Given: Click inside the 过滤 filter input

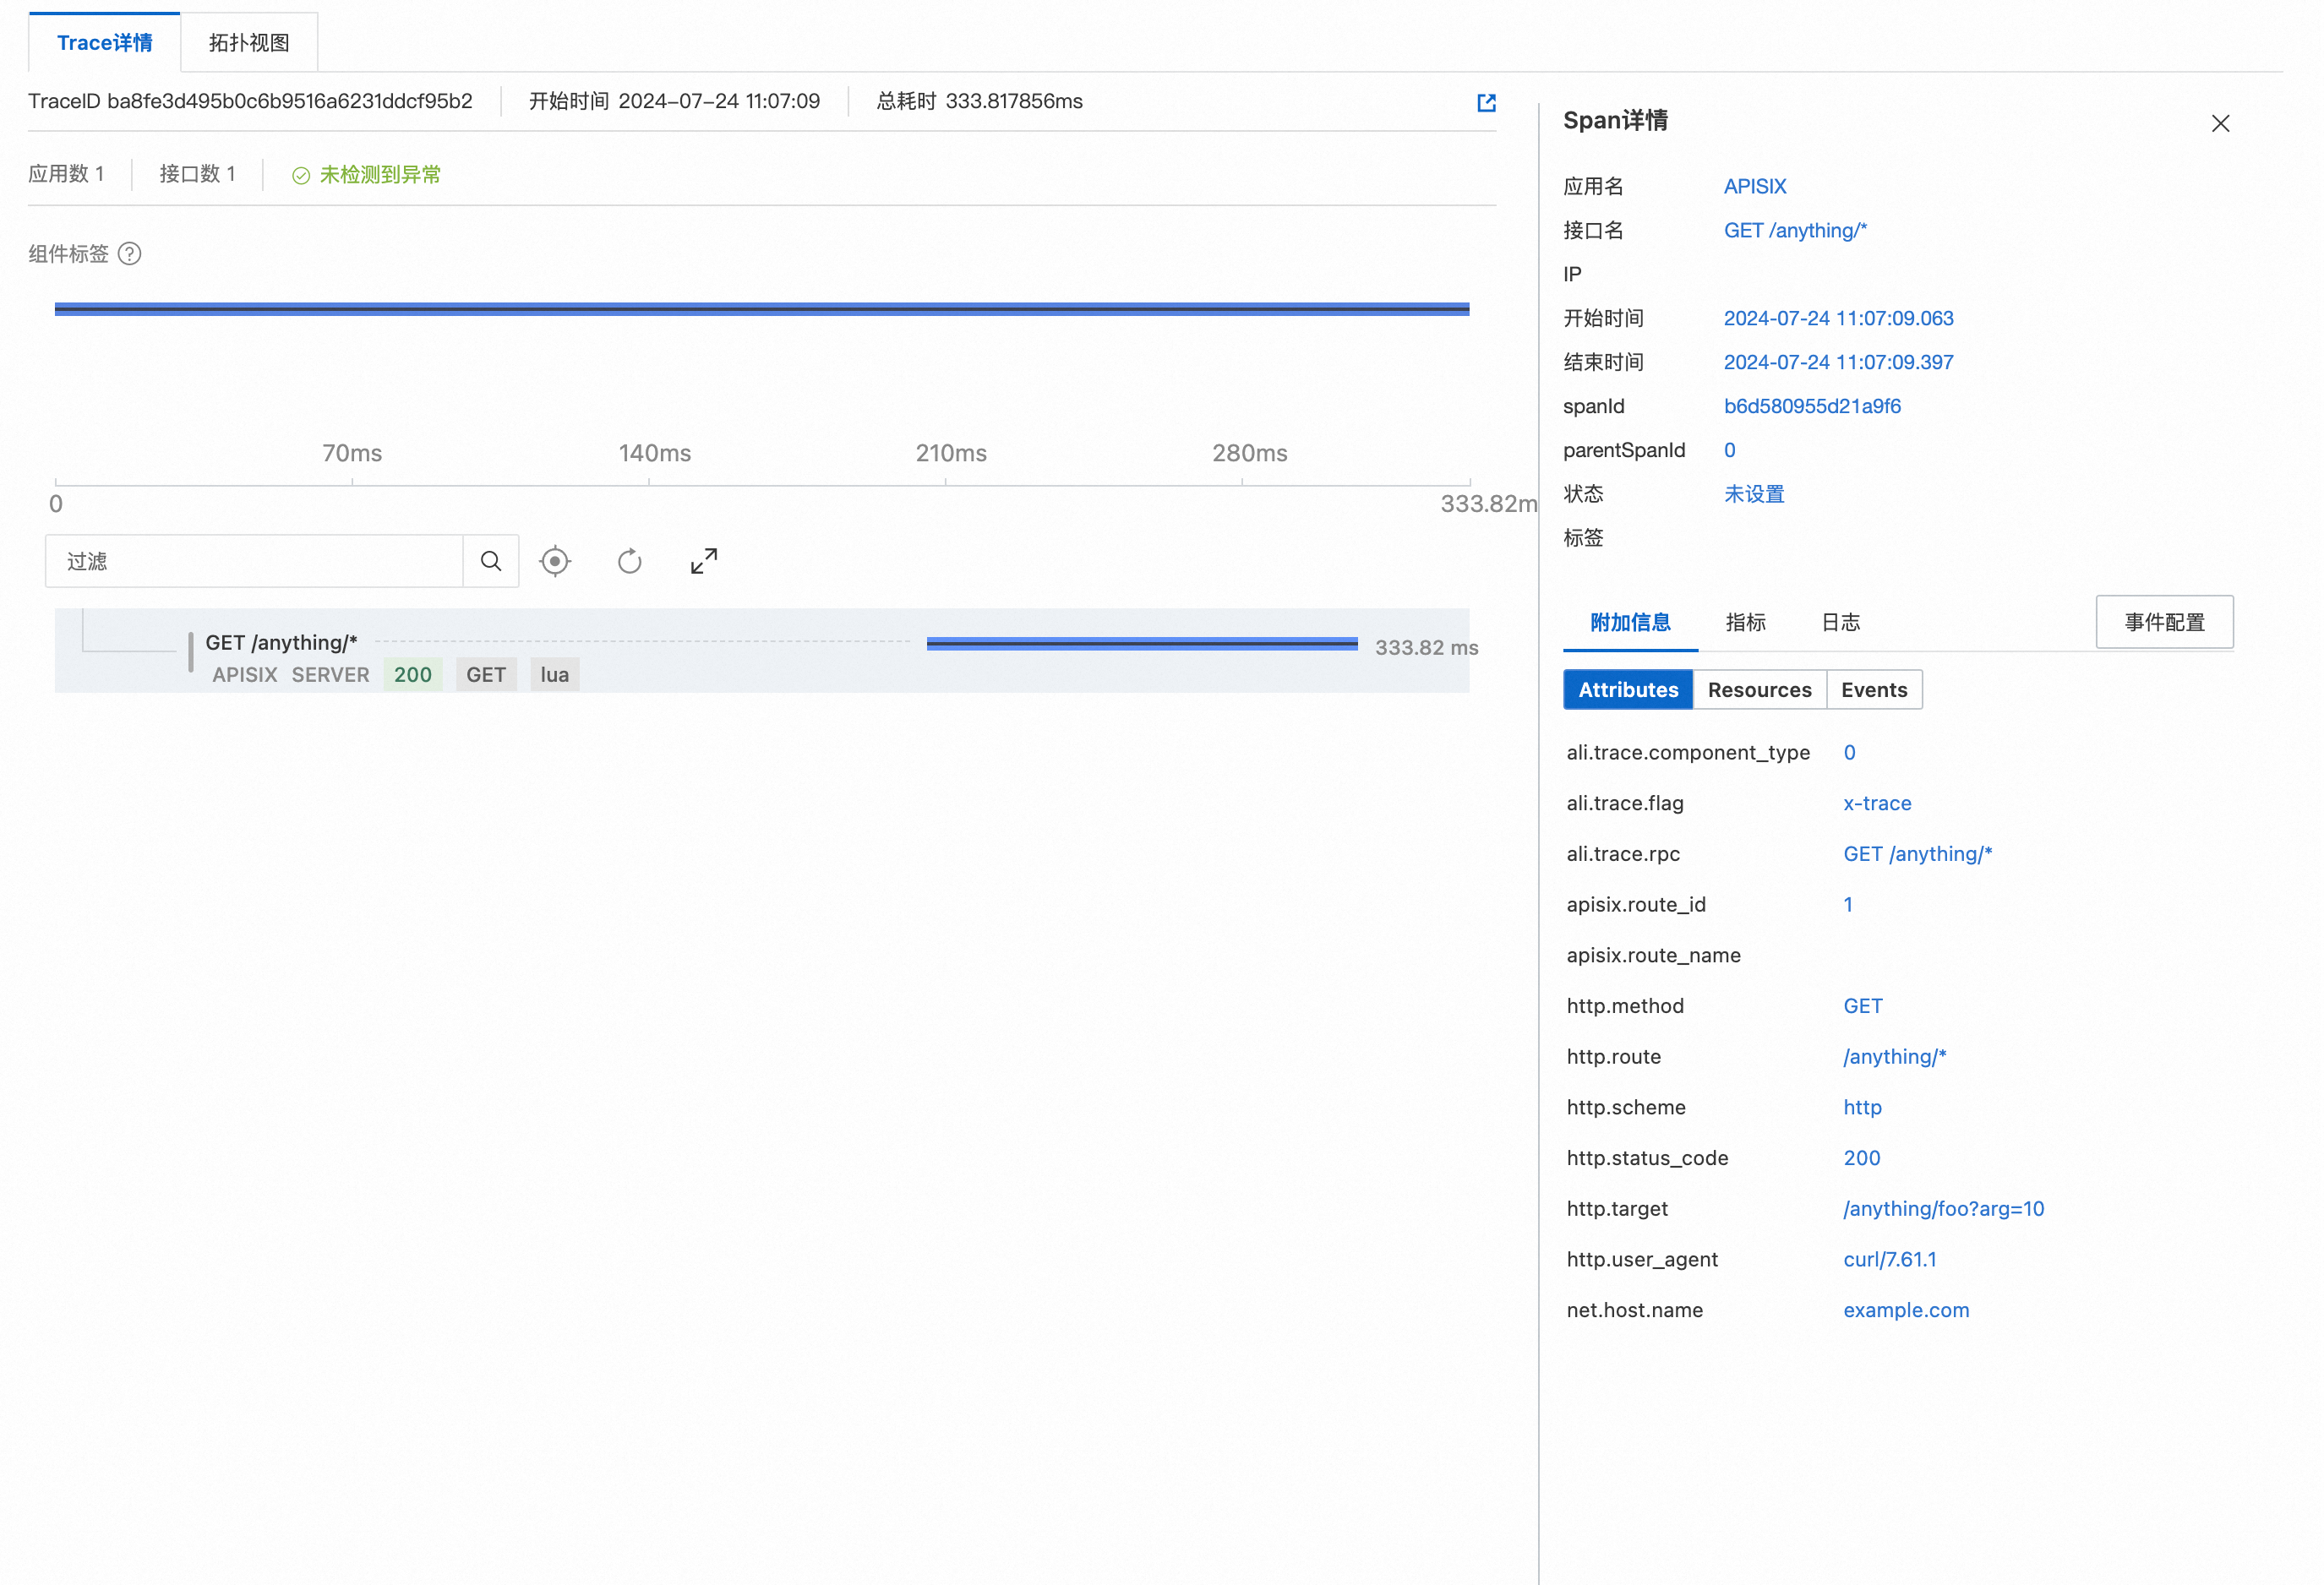Looking at the screenshot, I should coord(250,561).
